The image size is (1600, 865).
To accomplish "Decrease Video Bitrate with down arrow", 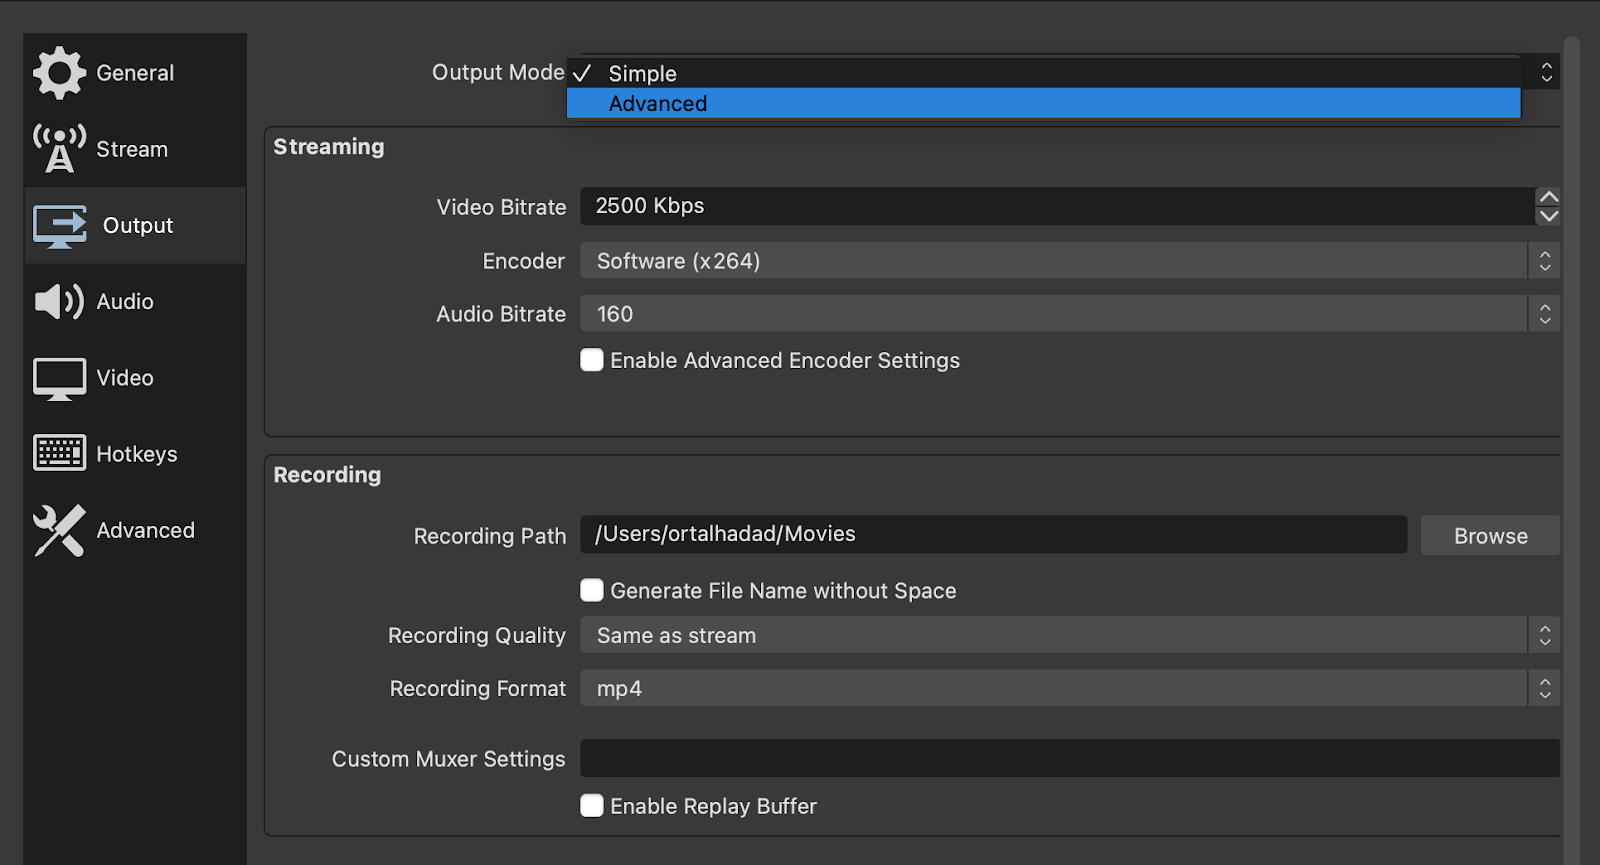I will tap(1549, 216).
